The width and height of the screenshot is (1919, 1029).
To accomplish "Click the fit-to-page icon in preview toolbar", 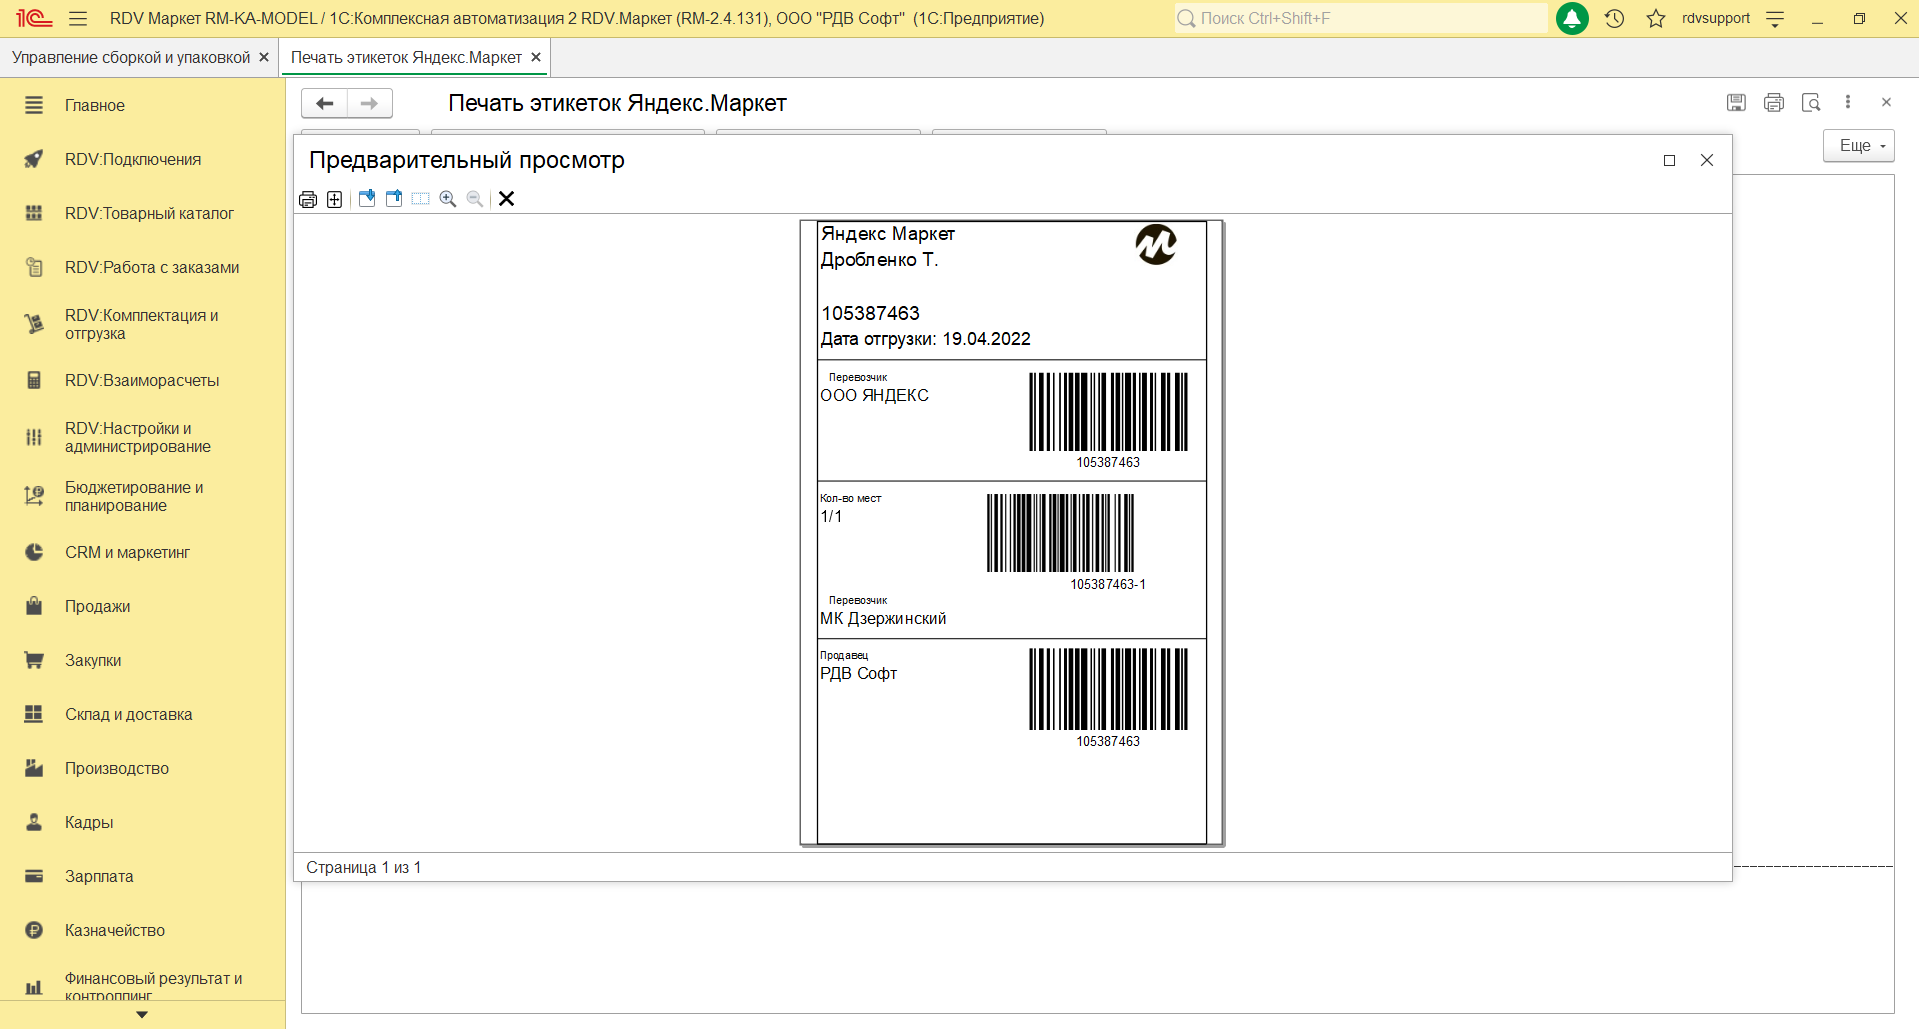I will [x=335, y=199].
